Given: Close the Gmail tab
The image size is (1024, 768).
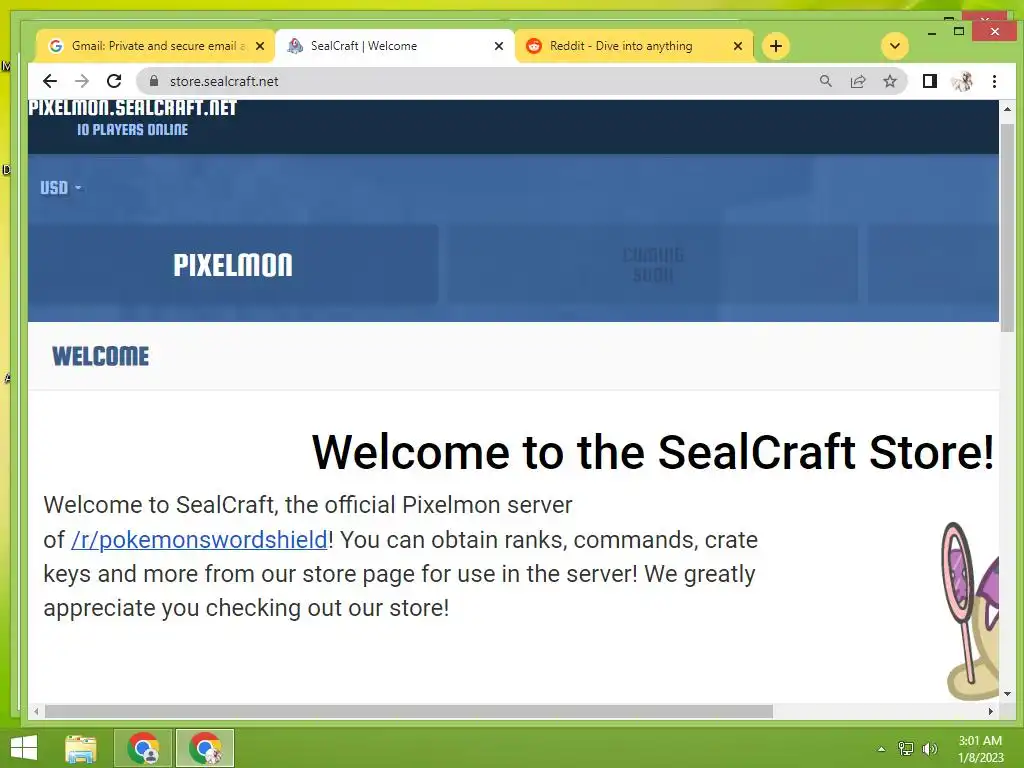Looking at the screenshot, I should pyautogui.click(x=260, y=46).
